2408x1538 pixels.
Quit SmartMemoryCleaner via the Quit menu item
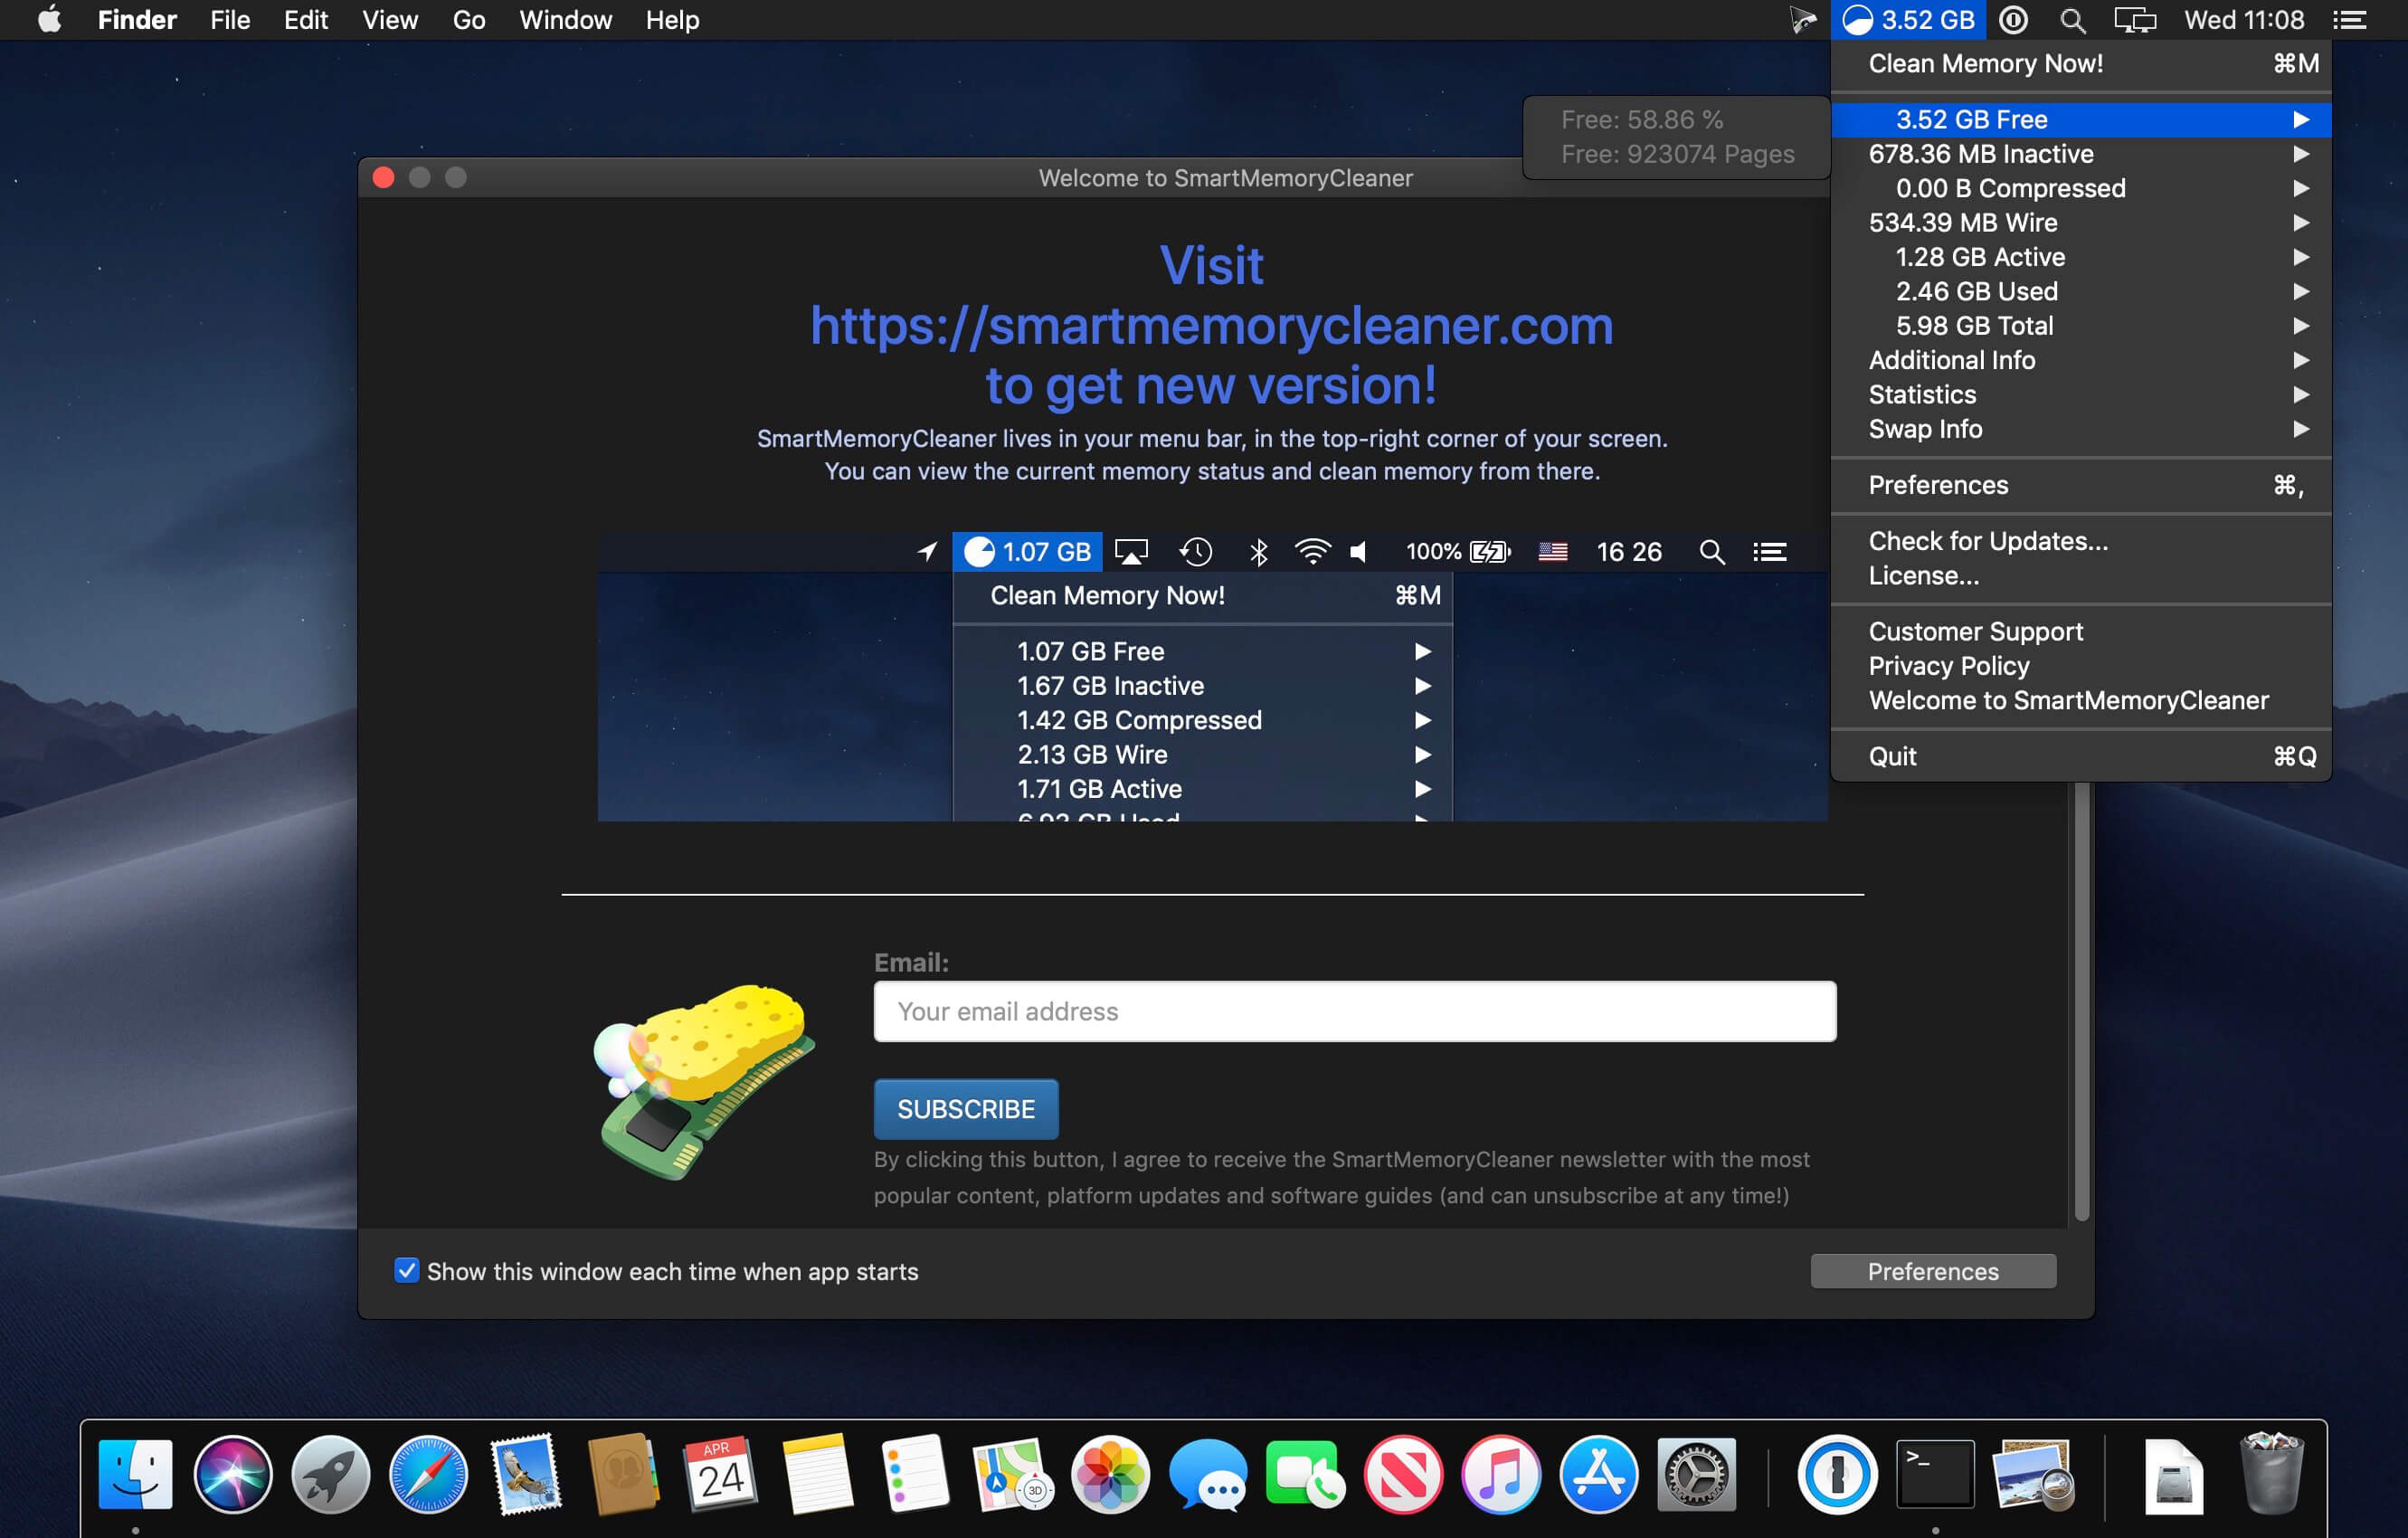point(2081,756)
